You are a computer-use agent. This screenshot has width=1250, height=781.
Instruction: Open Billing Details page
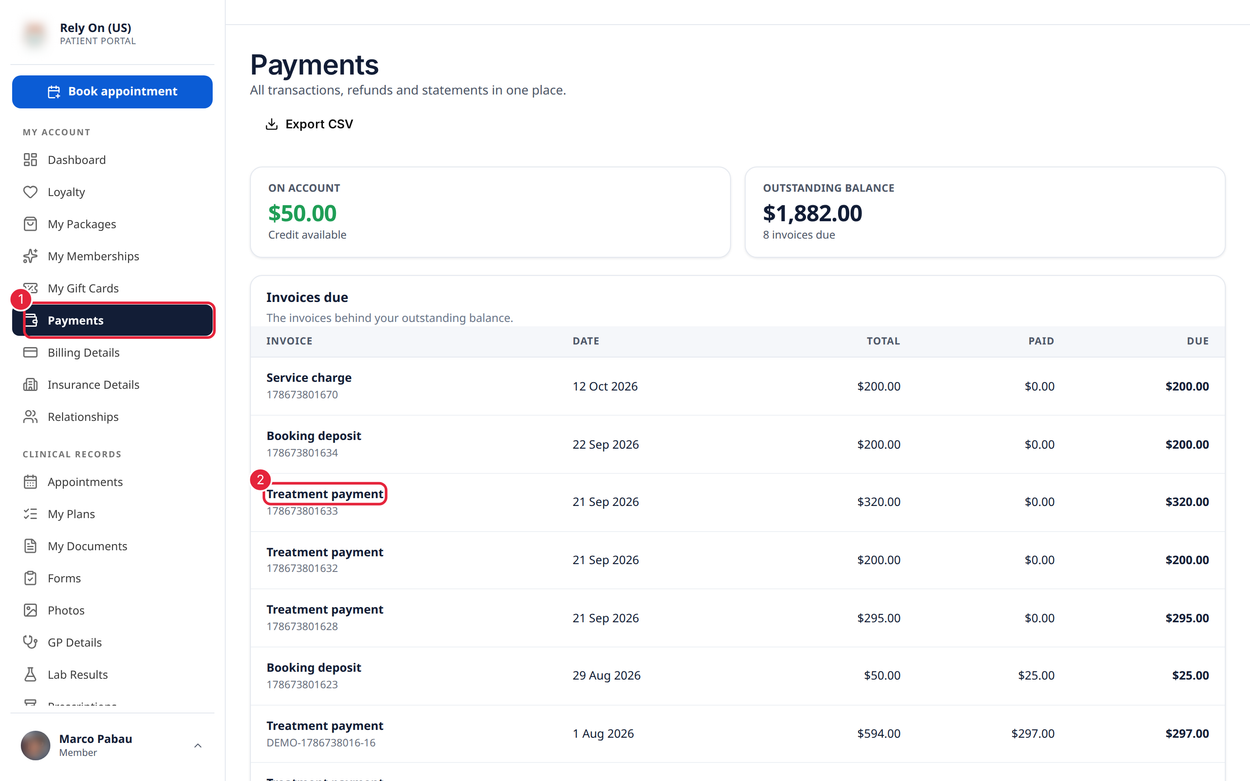[x=112, y=352]
